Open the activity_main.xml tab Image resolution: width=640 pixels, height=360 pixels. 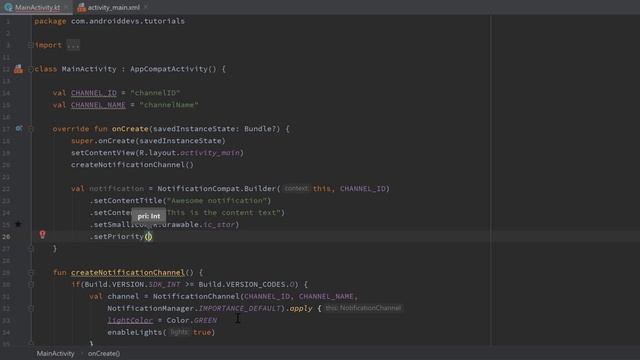pos(113,7)
